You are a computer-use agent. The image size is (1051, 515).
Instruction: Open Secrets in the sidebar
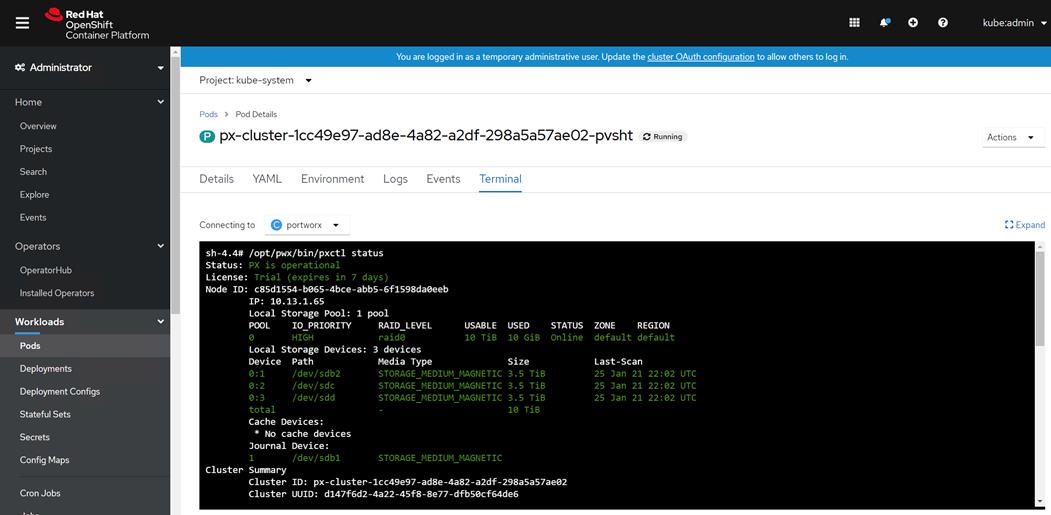pos(35,437)
